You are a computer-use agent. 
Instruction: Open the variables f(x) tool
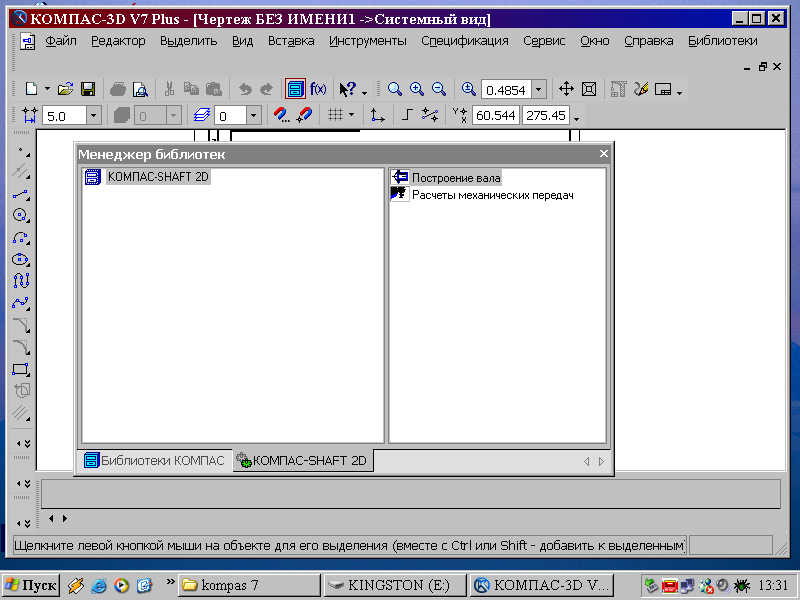(x=318, y=89)
